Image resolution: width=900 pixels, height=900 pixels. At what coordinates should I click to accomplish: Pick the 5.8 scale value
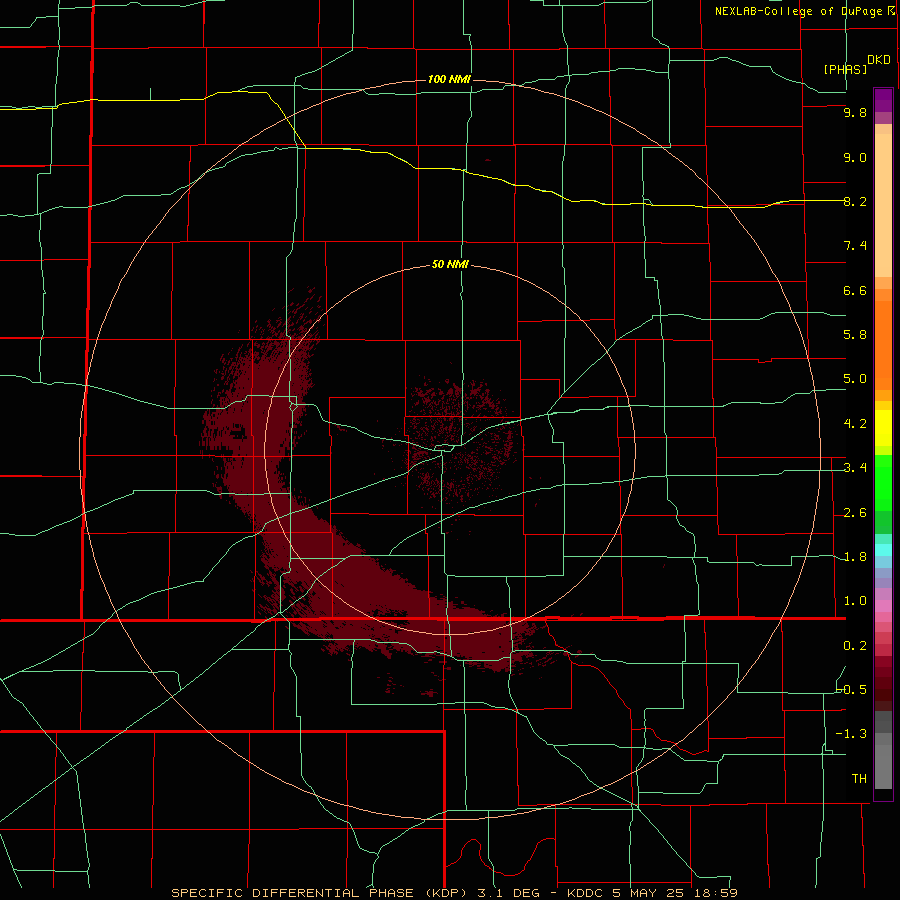pyautogui.click(x=855, y=335)
